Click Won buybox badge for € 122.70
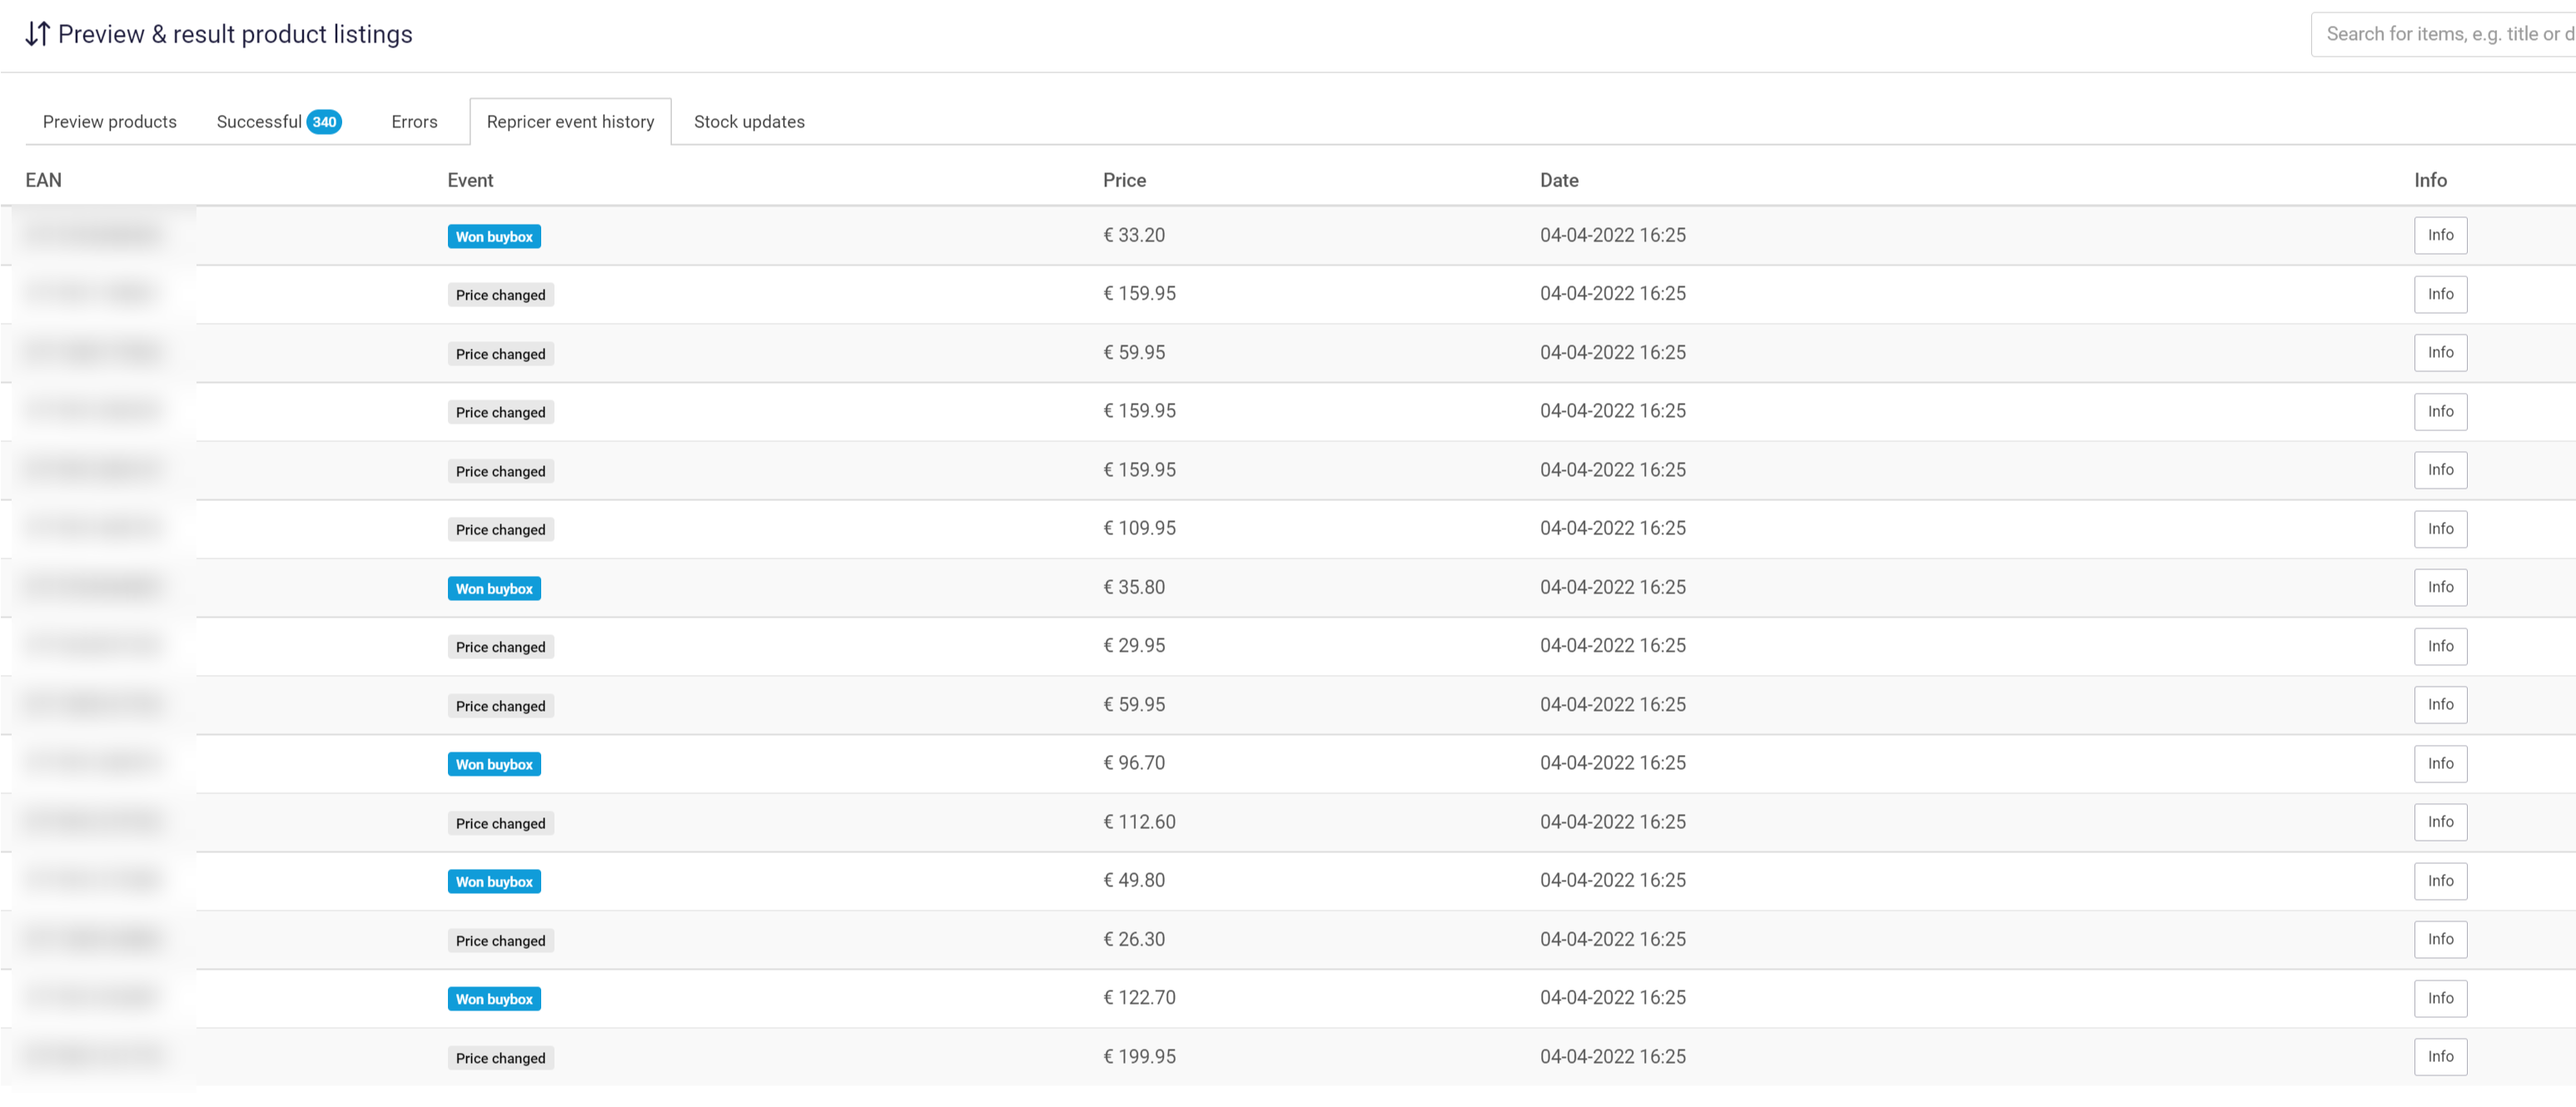This screenshot has height=1107, width=2576. coord(494,999)
